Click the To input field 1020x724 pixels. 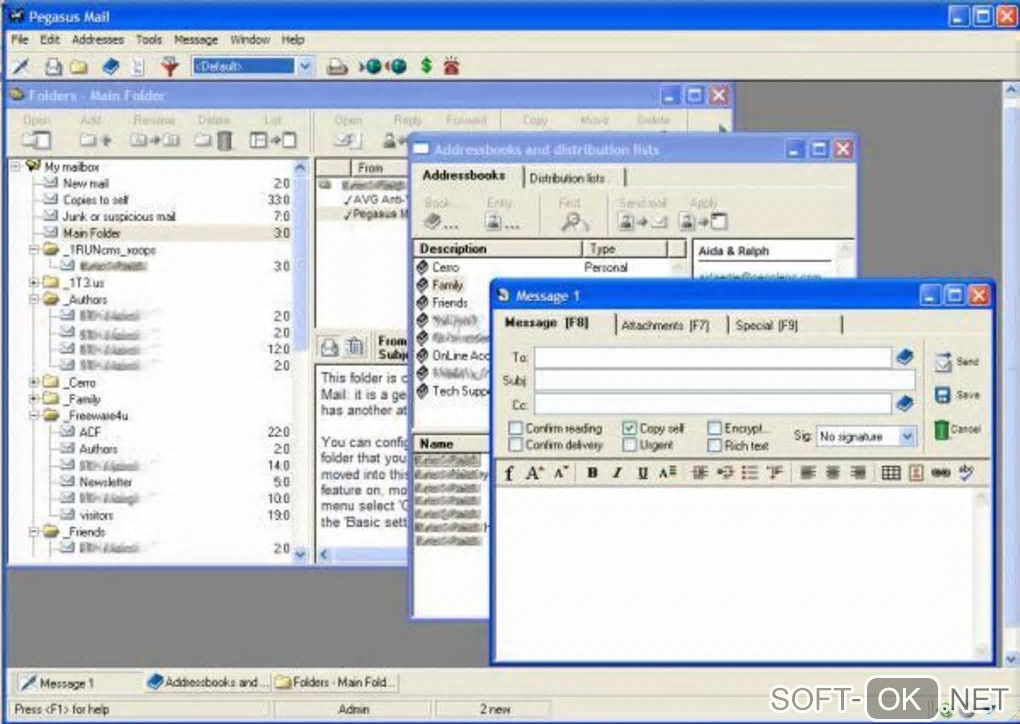click(x=713, y=357)
